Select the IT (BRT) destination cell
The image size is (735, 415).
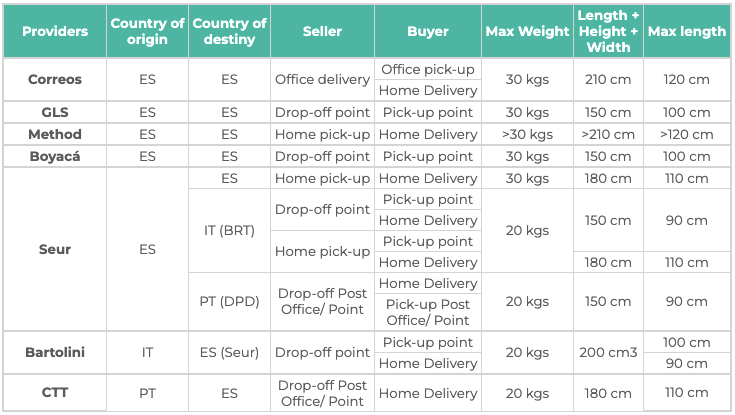click(229, 230)
